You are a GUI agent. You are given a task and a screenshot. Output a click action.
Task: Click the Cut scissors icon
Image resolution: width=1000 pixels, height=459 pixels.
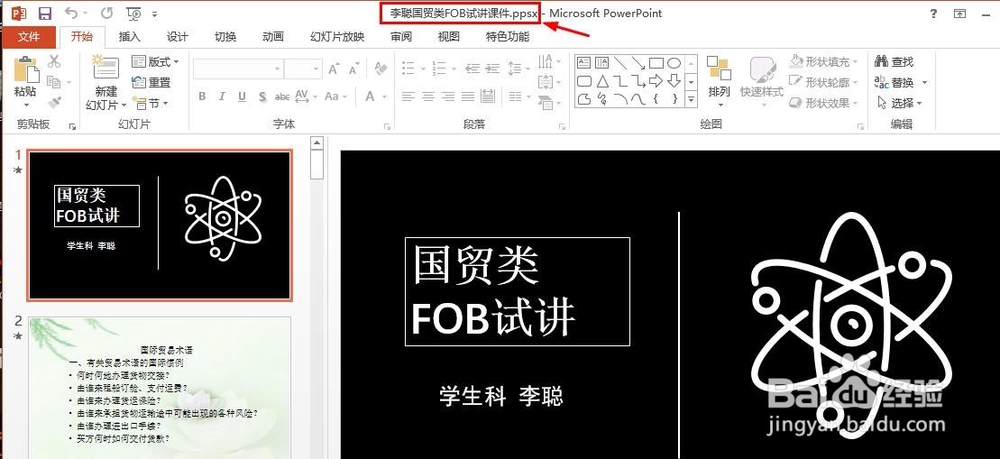pos(54,62)
